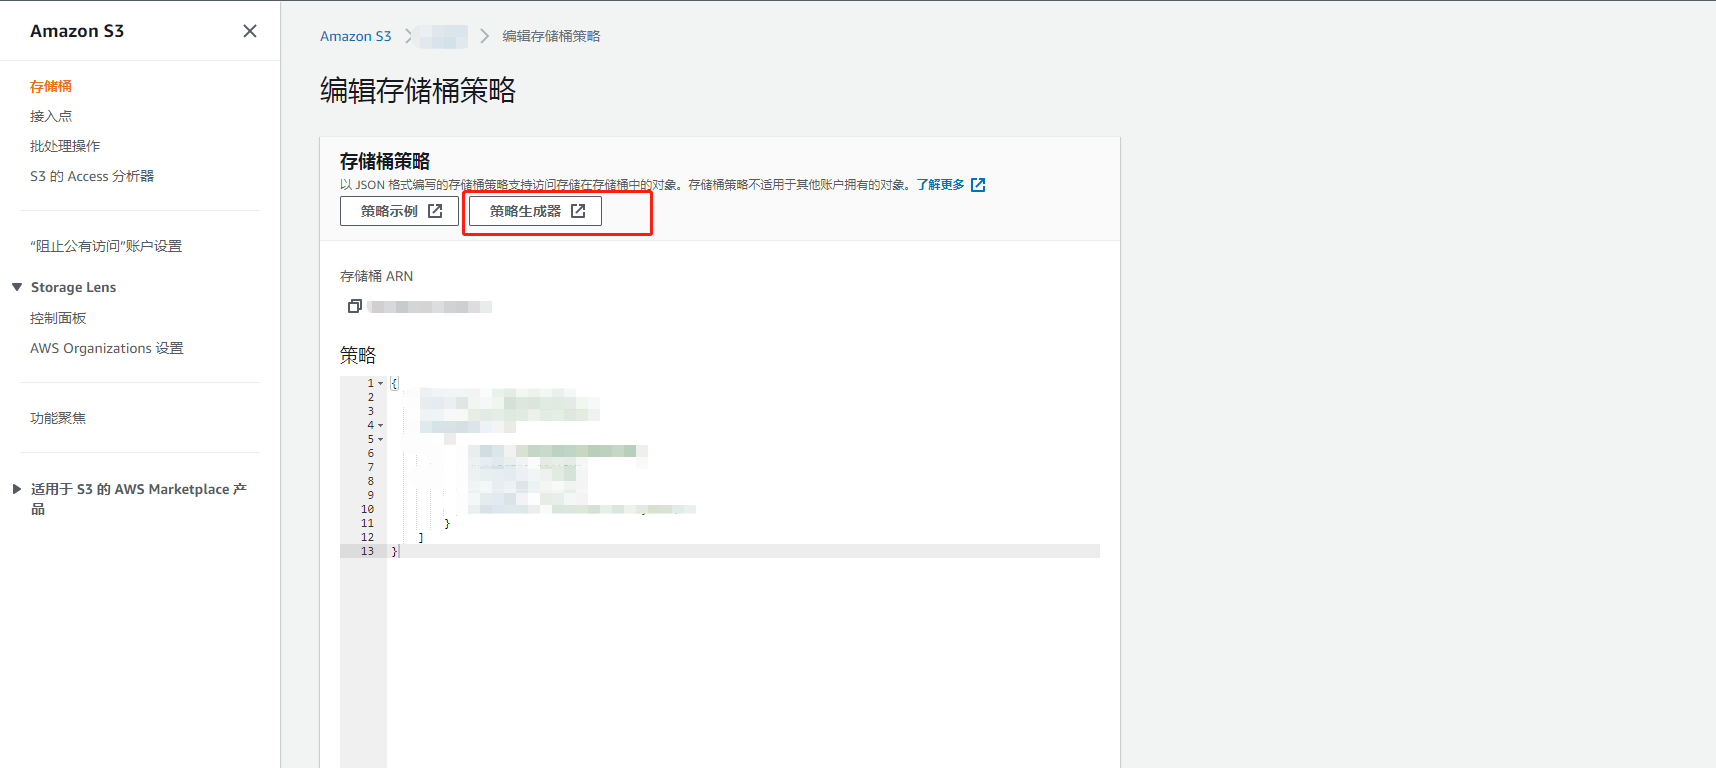
Task: Copy the bucket ARN with the copy icon
Action: 354,306
